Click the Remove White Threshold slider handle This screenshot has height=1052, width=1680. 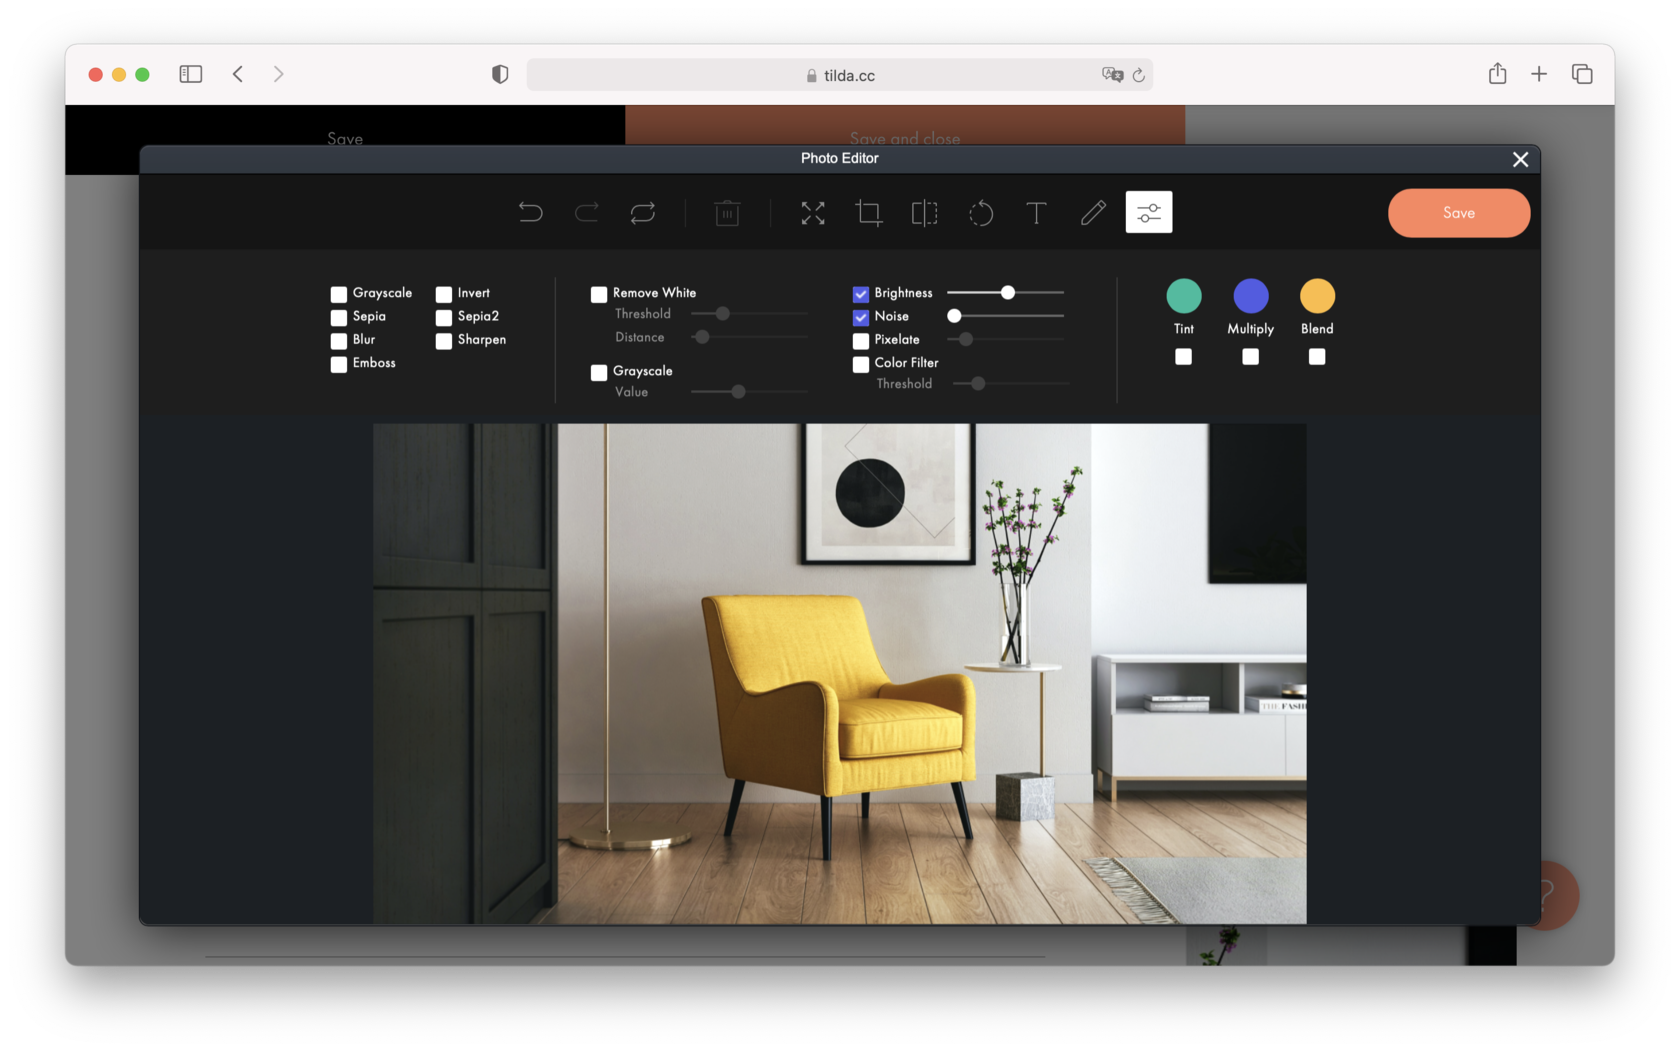pyautogui.click(x=723, y=313)
